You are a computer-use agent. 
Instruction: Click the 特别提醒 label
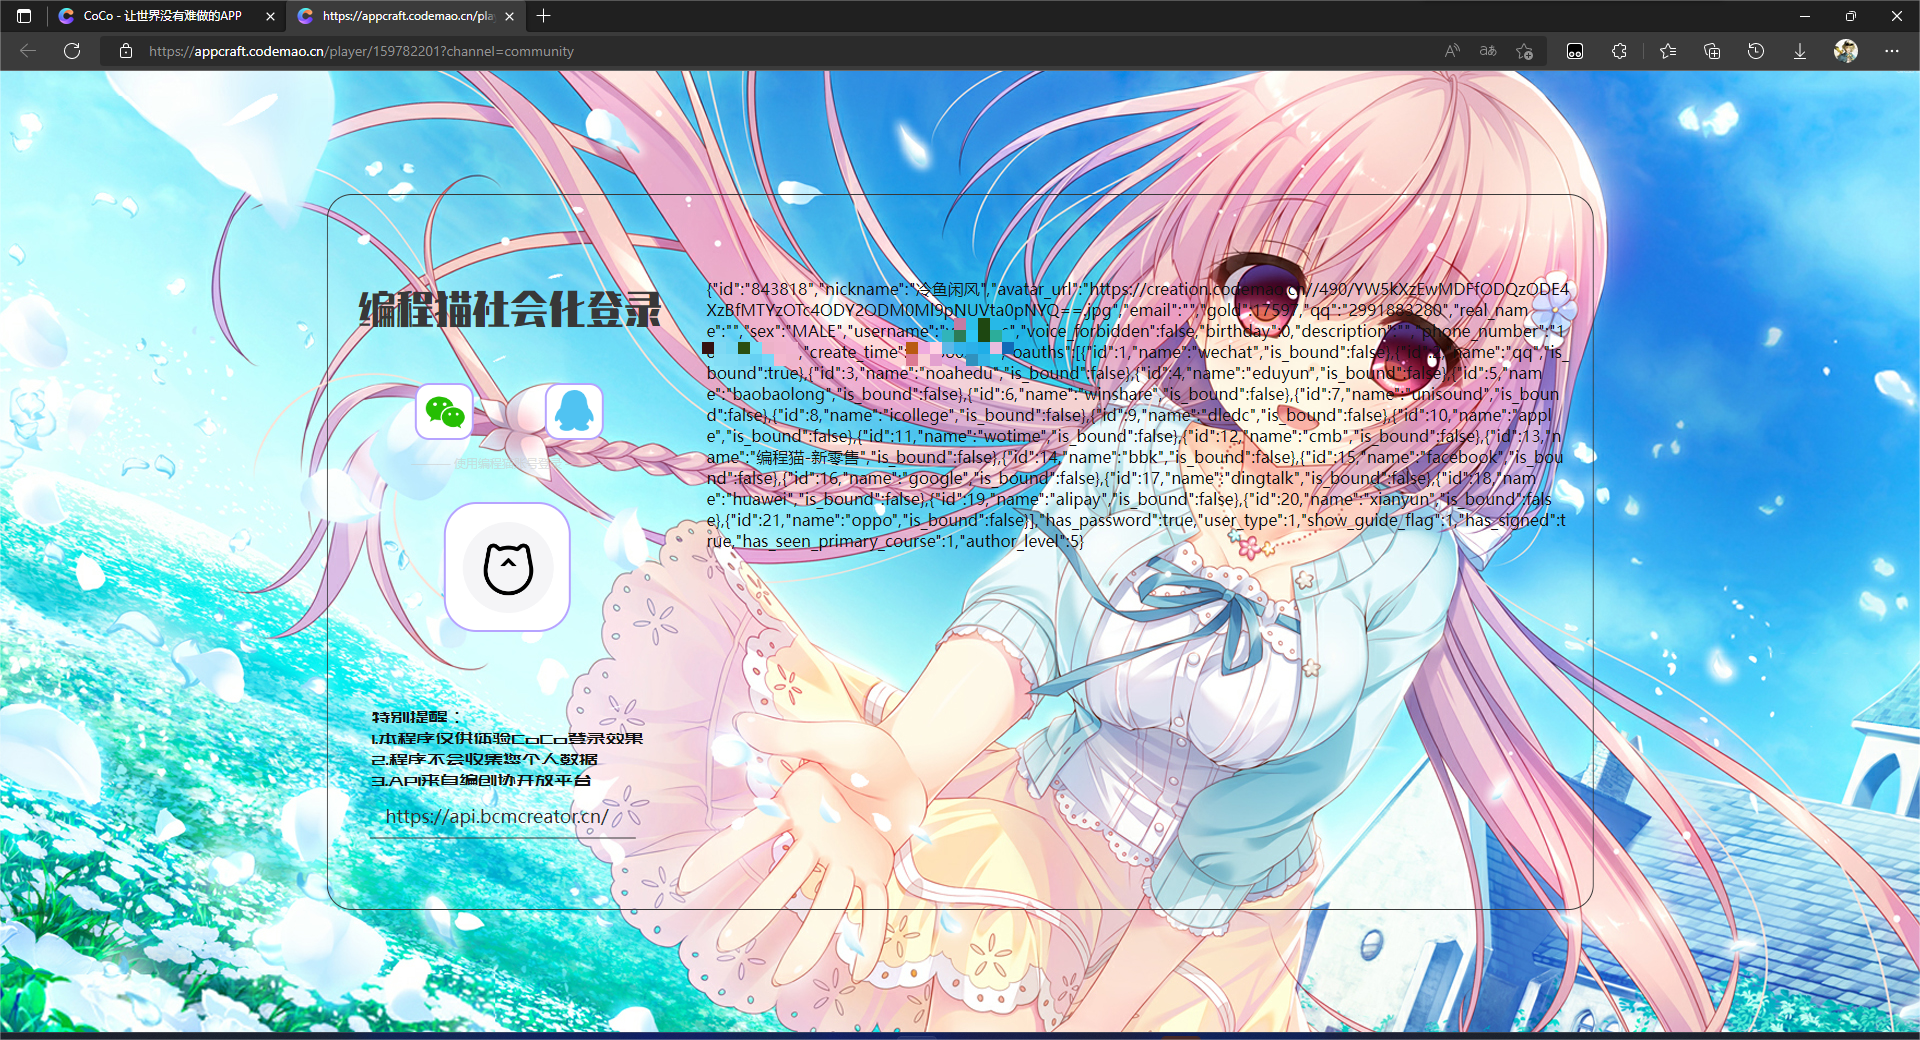415,717
